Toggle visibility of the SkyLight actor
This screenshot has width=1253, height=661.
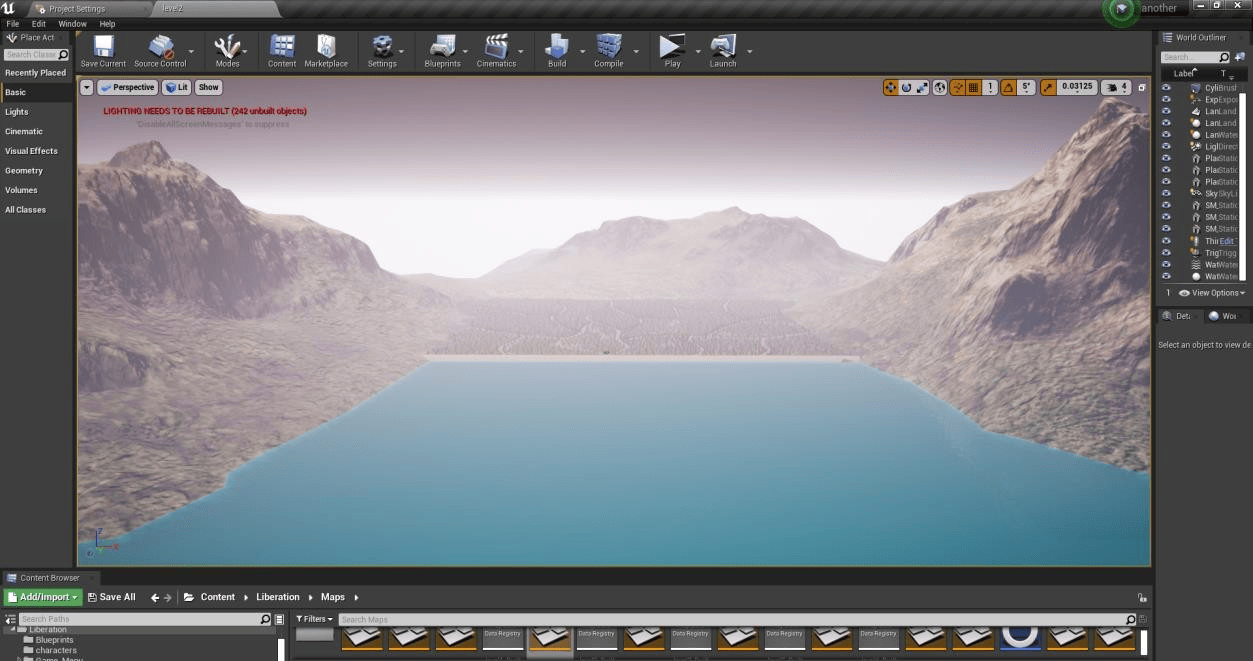click(x=1166, y=193)
